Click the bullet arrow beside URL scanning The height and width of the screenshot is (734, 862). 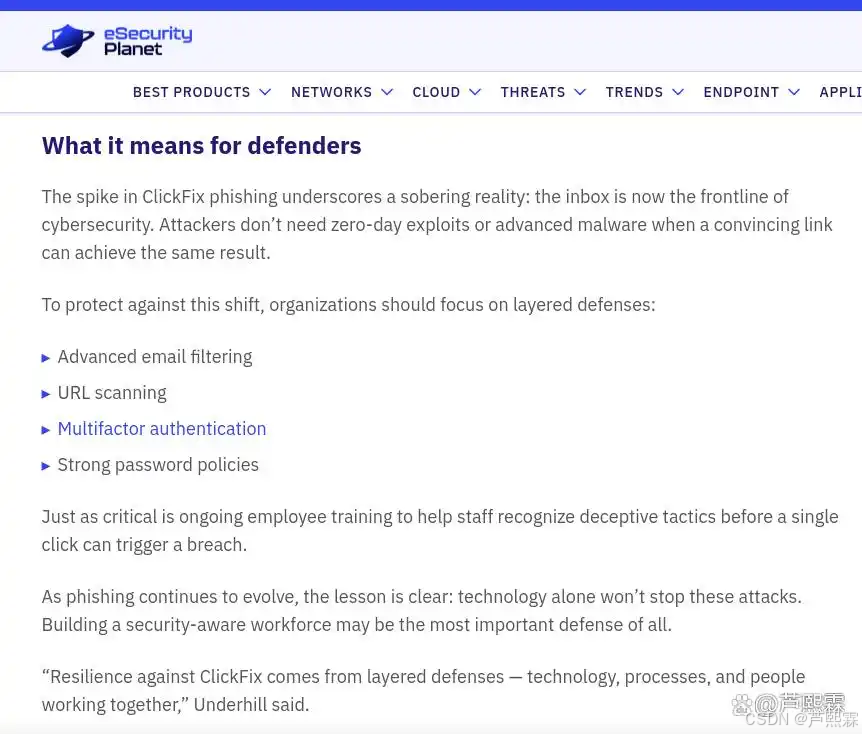click(x=46, y=394)
